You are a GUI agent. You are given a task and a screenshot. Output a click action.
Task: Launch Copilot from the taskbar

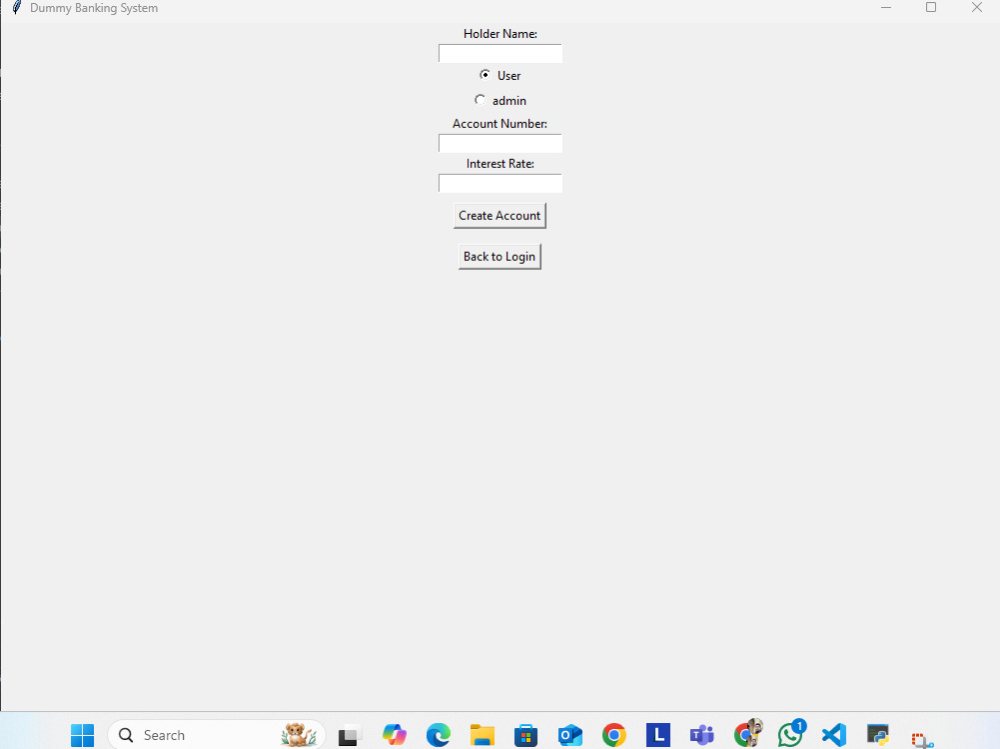394,735
